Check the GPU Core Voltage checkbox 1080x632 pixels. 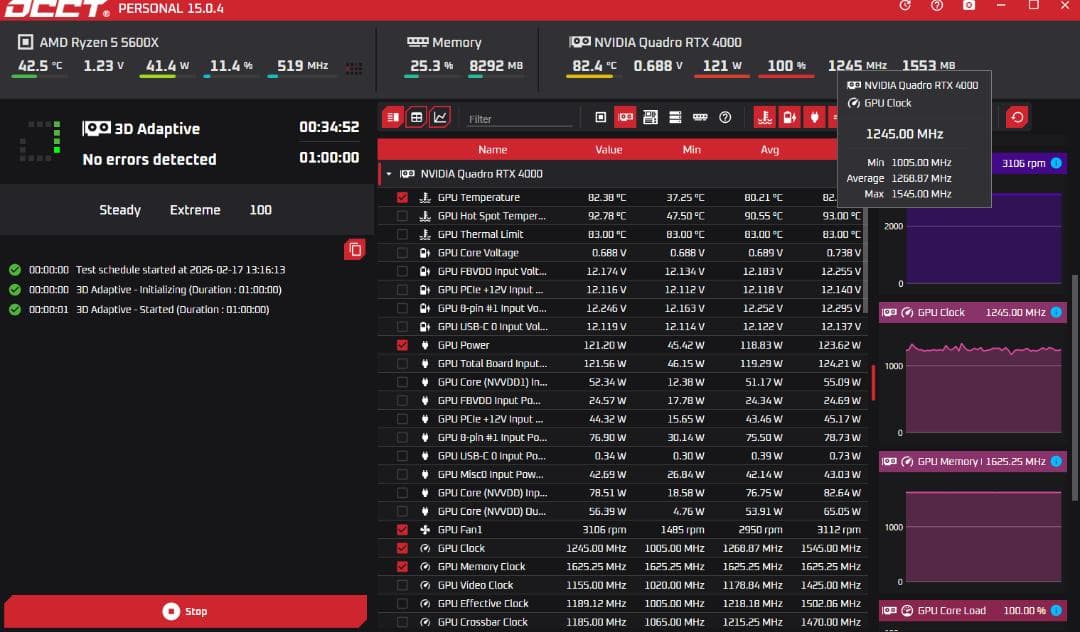402,253
